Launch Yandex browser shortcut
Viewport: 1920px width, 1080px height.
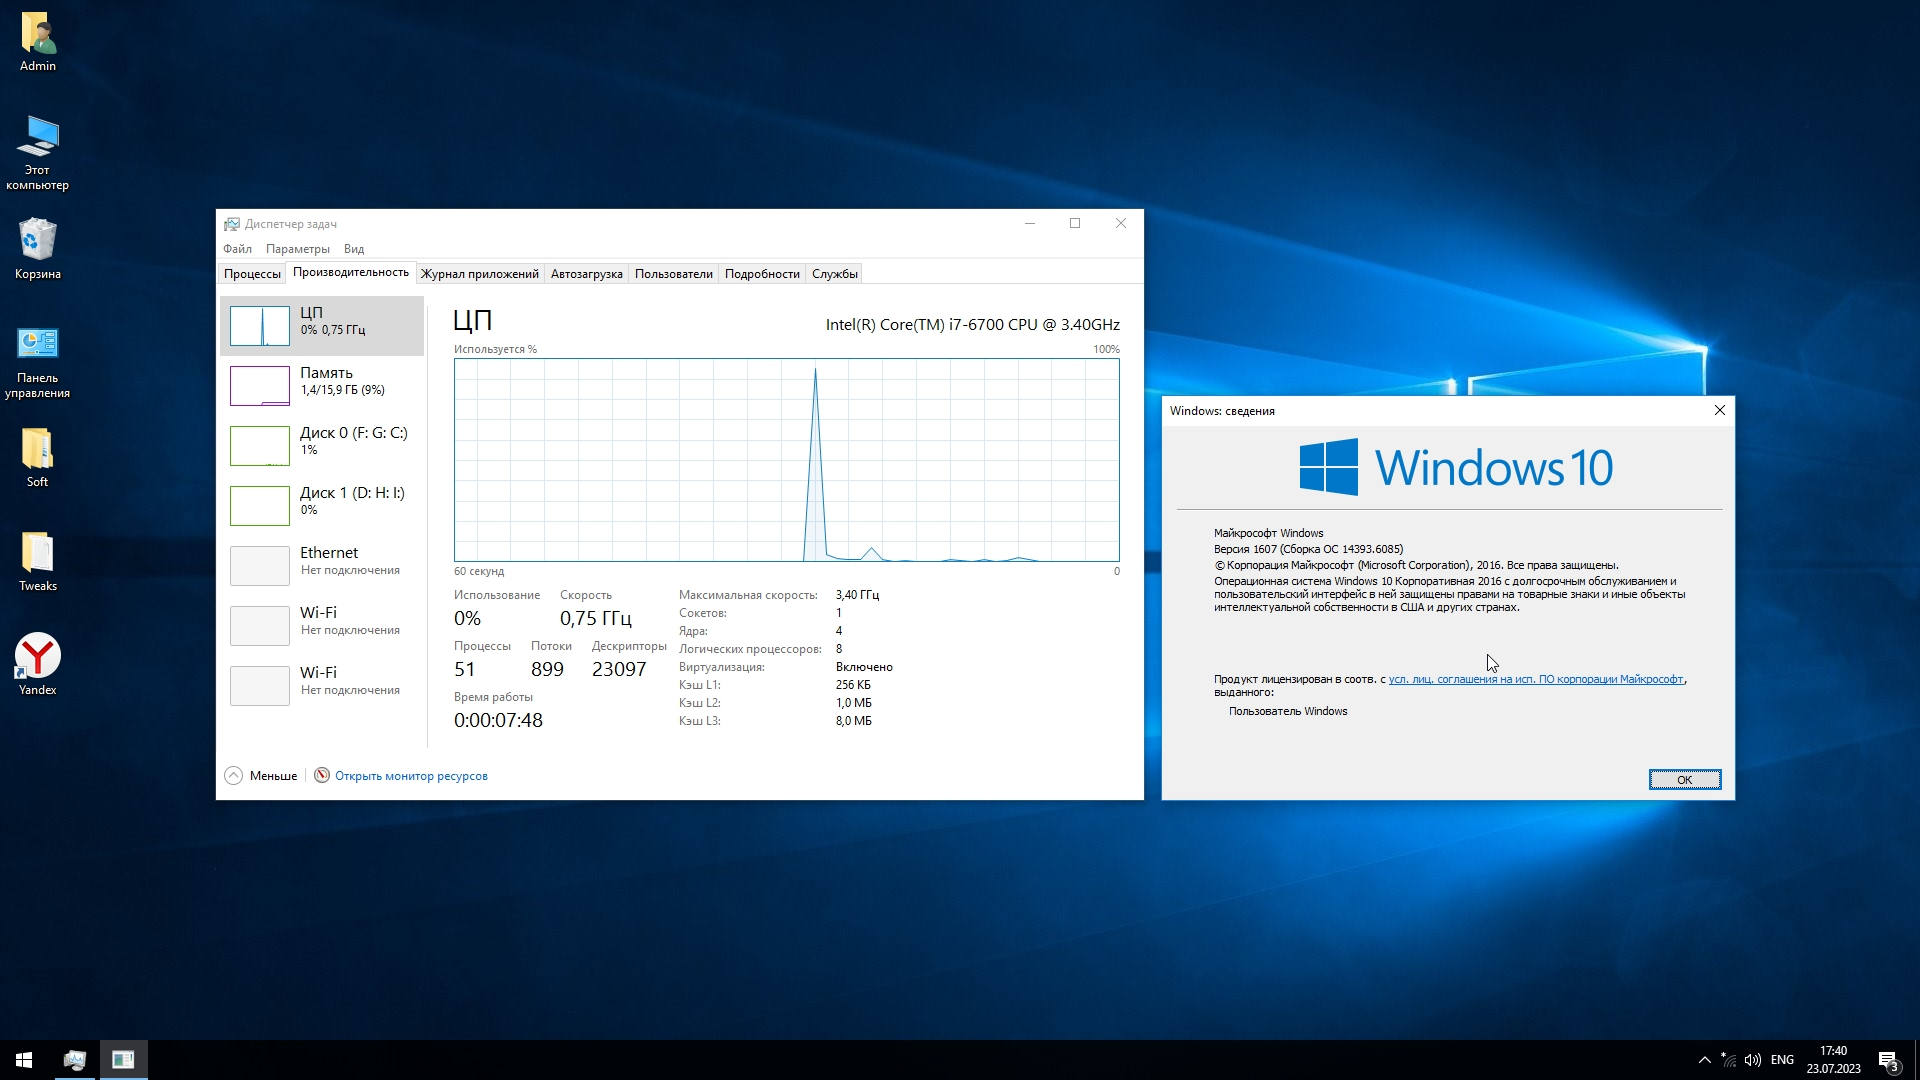tap(38, 658)
